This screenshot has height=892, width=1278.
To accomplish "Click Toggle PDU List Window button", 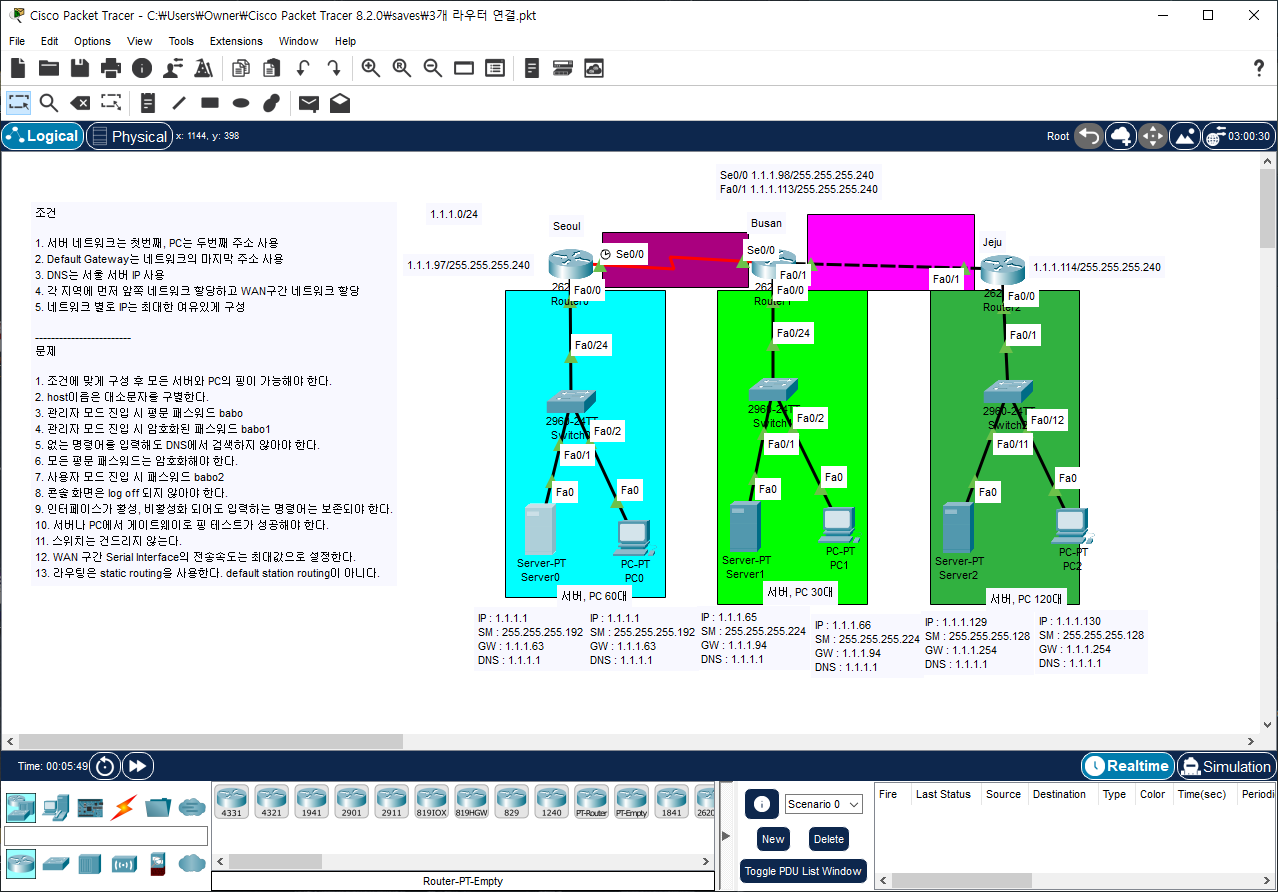I will tap(804, 871).
